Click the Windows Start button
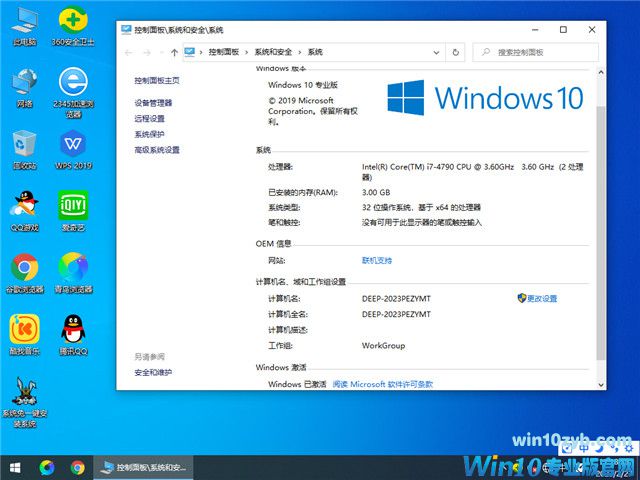The image size is (640, 480). [x=15, y=467]
